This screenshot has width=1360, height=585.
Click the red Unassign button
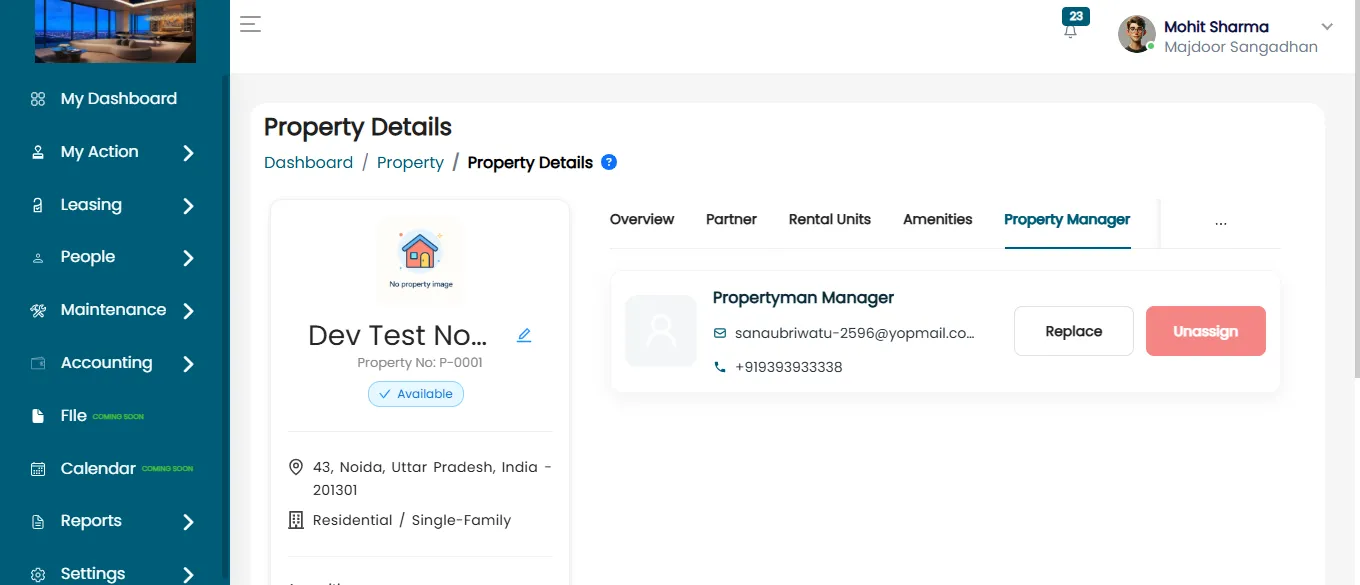click(1206, 331)
